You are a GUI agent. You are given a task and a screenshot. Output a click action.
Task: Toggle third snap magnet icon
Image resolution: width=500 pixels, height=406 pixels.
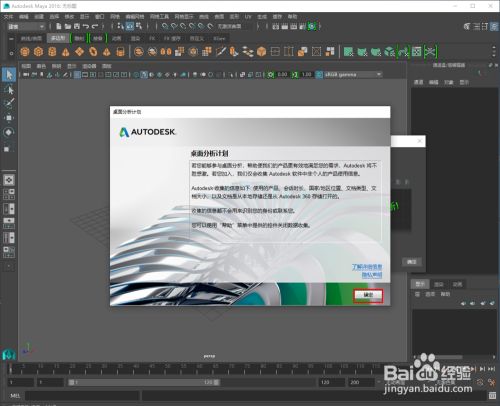(x=183, y=26)
